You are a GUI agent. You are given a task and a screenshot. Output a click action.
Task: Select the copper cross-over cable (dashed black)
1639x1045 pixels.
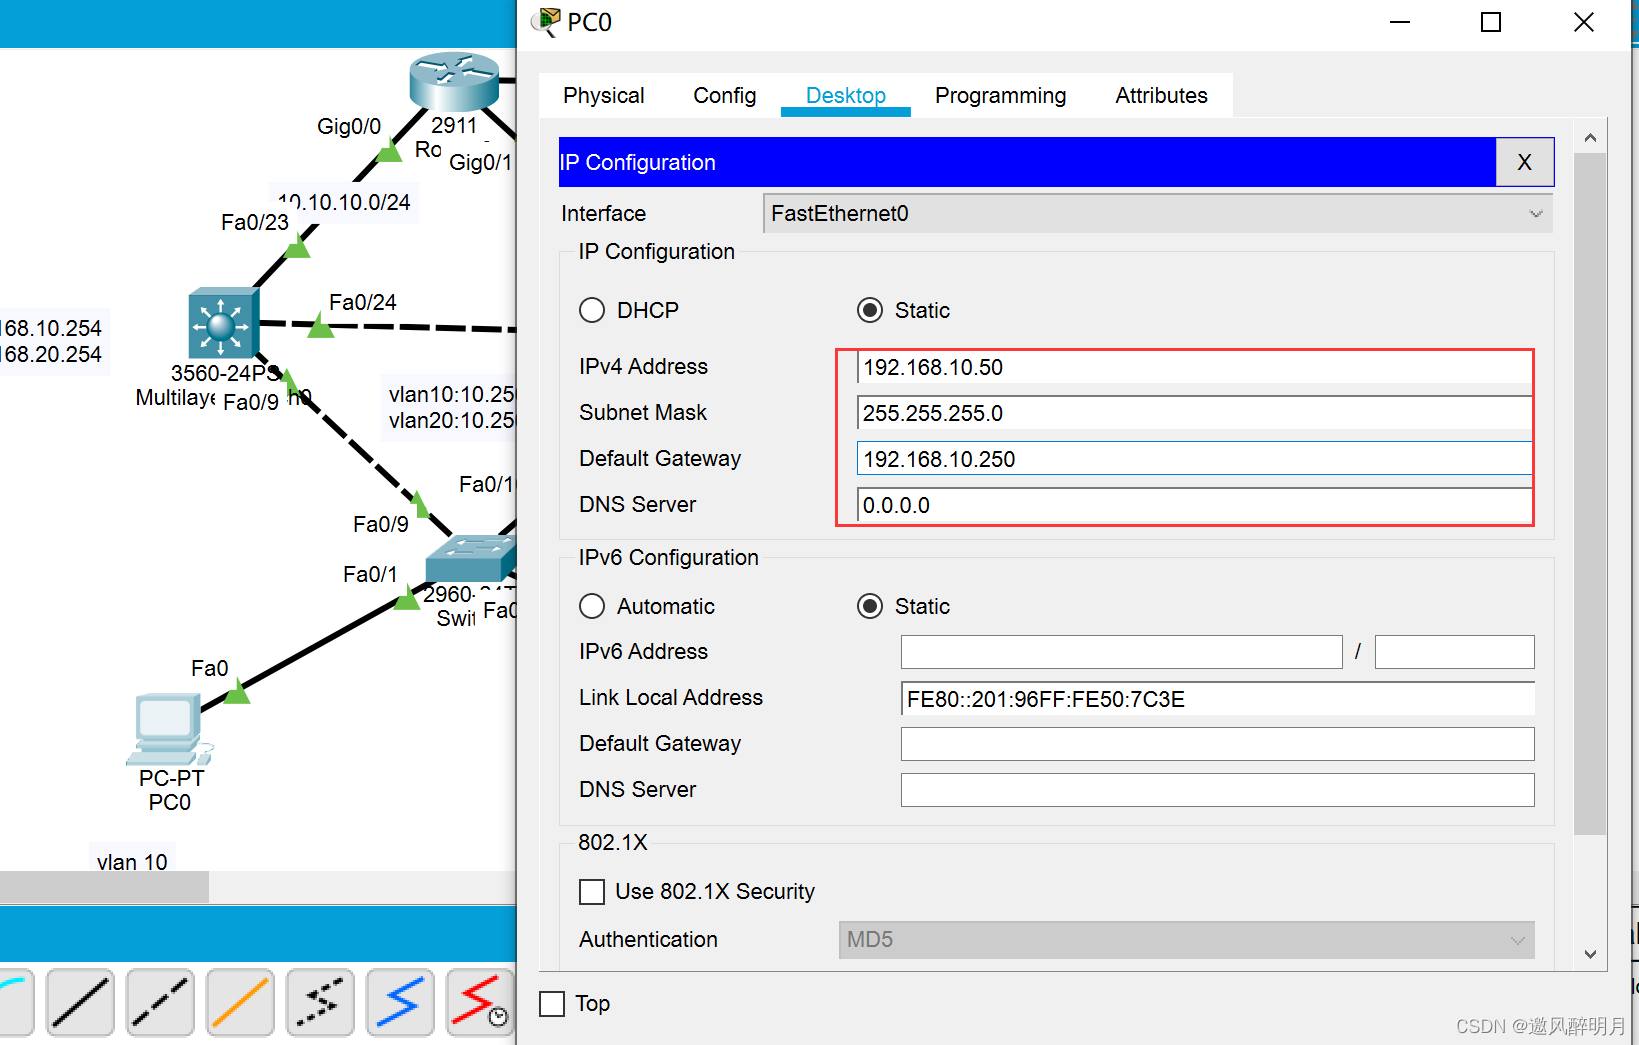point(160,1001)
